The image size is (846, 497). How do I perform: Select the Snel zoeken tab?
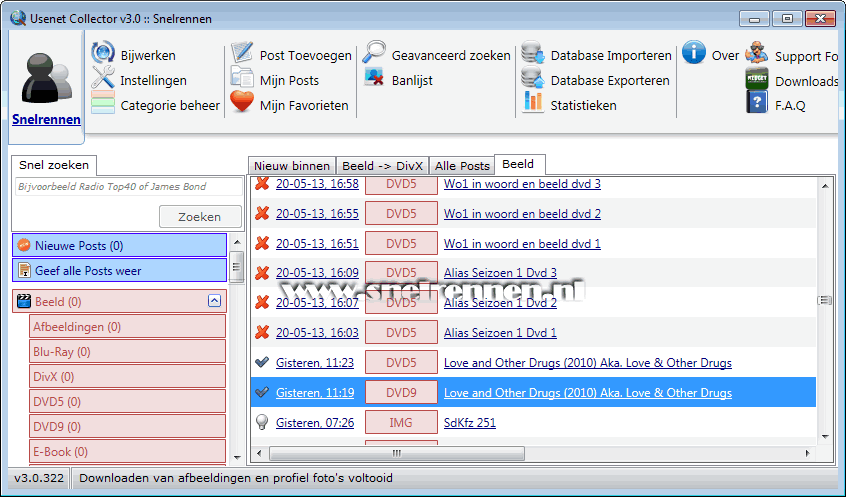[x=54, y=165]
